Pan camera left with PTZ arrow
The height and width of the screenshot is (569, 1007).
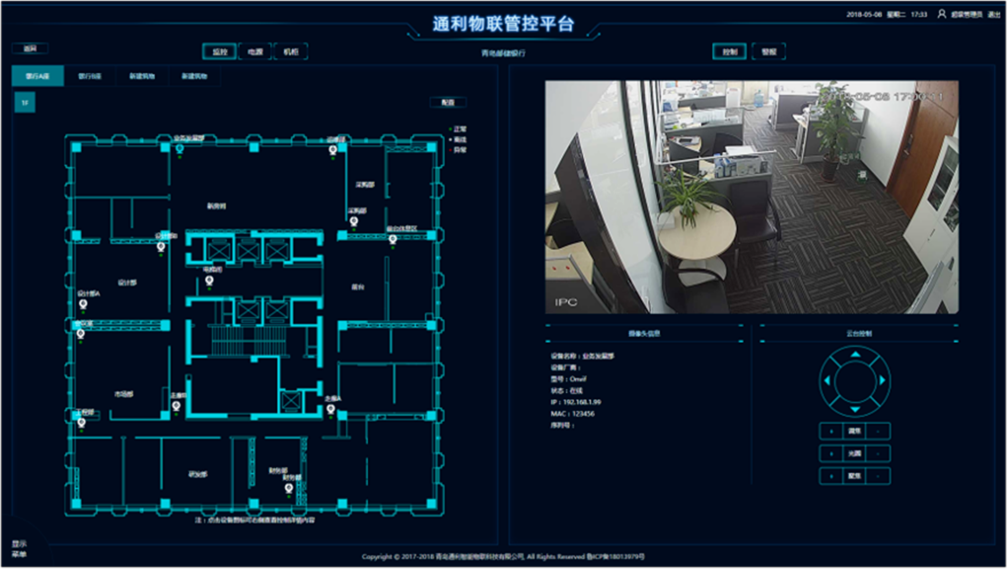826,381
